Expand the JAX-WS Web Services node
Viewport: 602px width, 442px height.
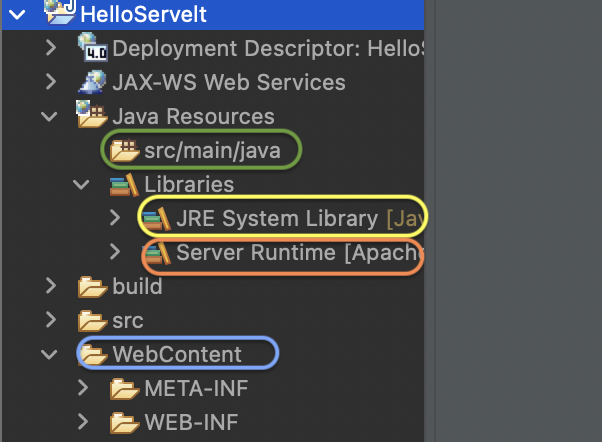tap(51, 82)
